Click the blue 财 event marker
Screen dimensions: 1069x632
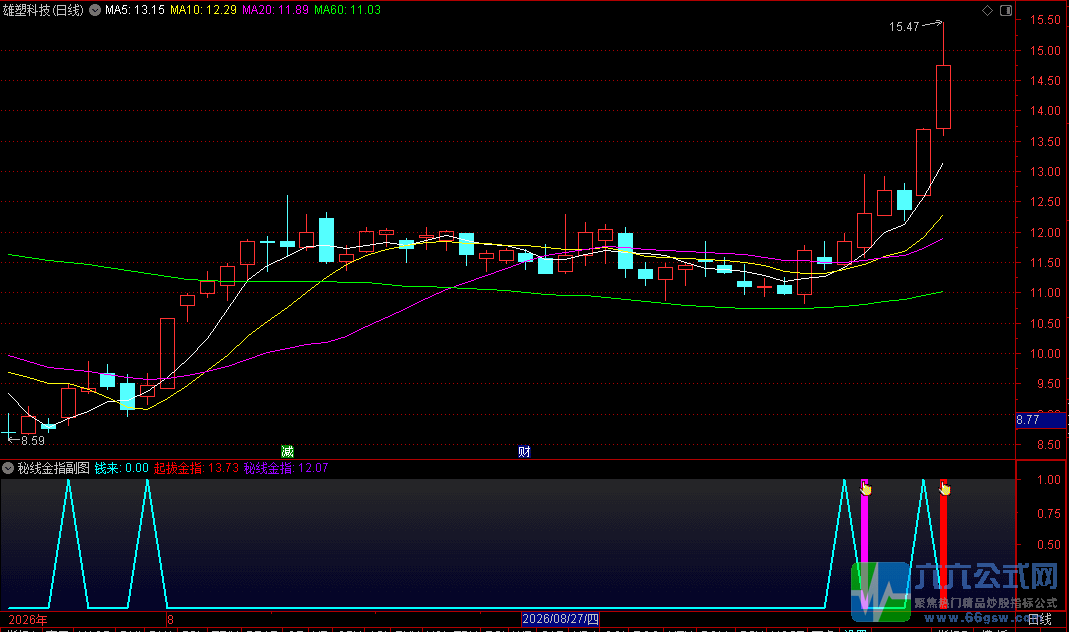[x=524, y=451]
